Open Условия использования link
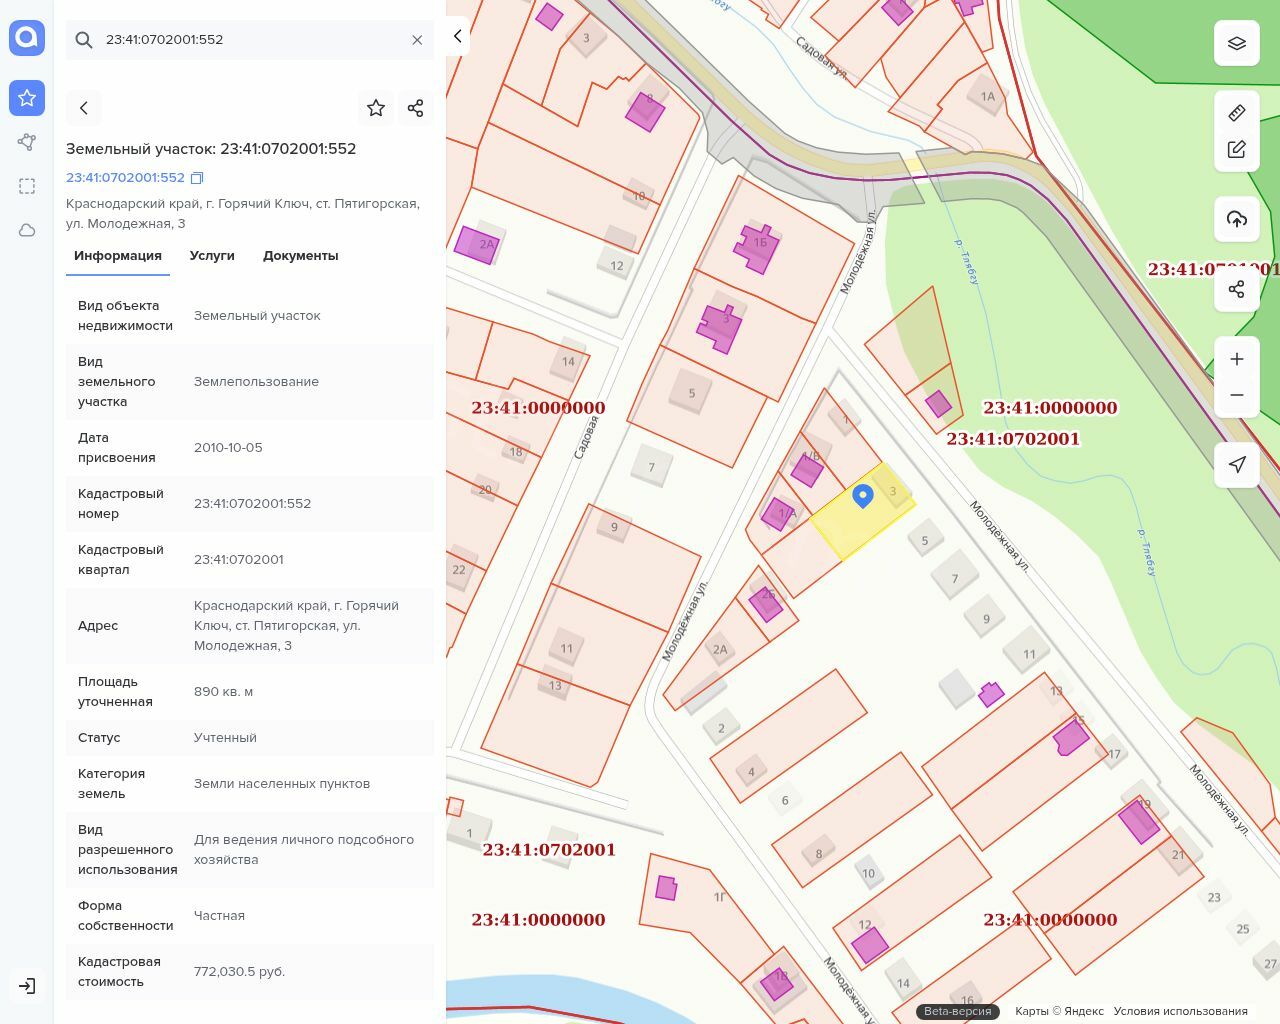 click(1180, 1011)
